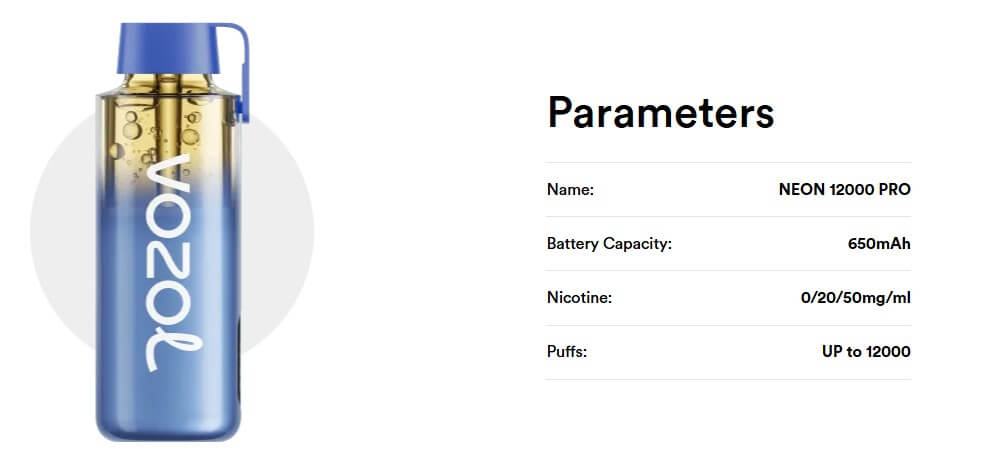The image size is (990, 473).
Task: Select the UP to 12000 value
Action: click(866, 352)
